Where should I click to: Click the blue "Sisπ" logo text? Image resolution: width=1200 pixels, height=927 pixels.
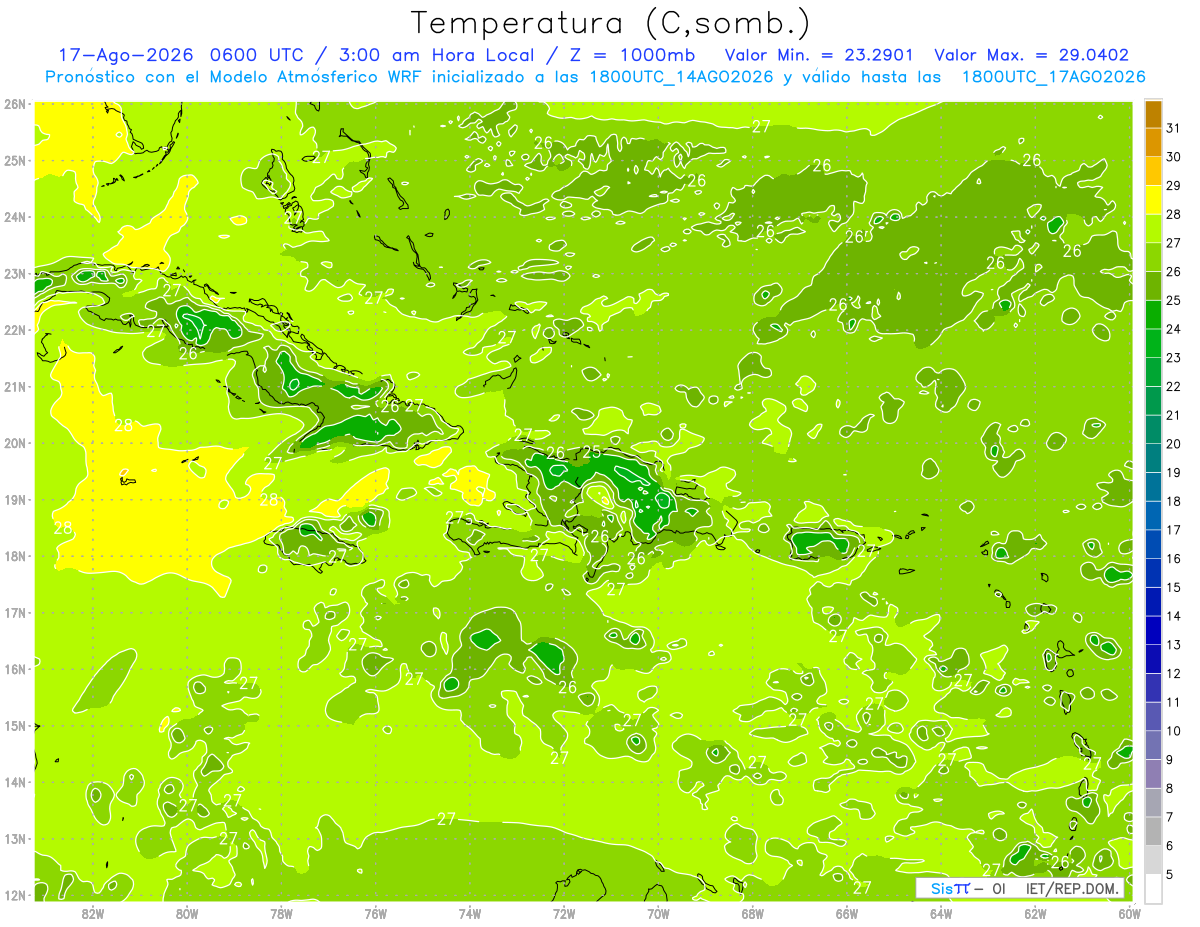tap(950, 888)
